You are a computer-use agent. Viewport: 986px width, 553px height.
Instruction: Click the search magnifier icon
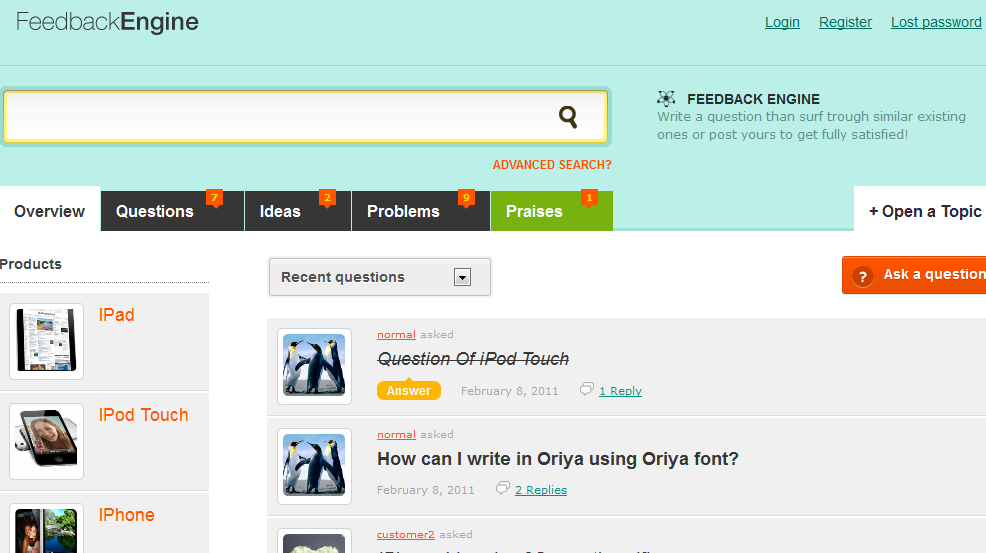[568, 116]
